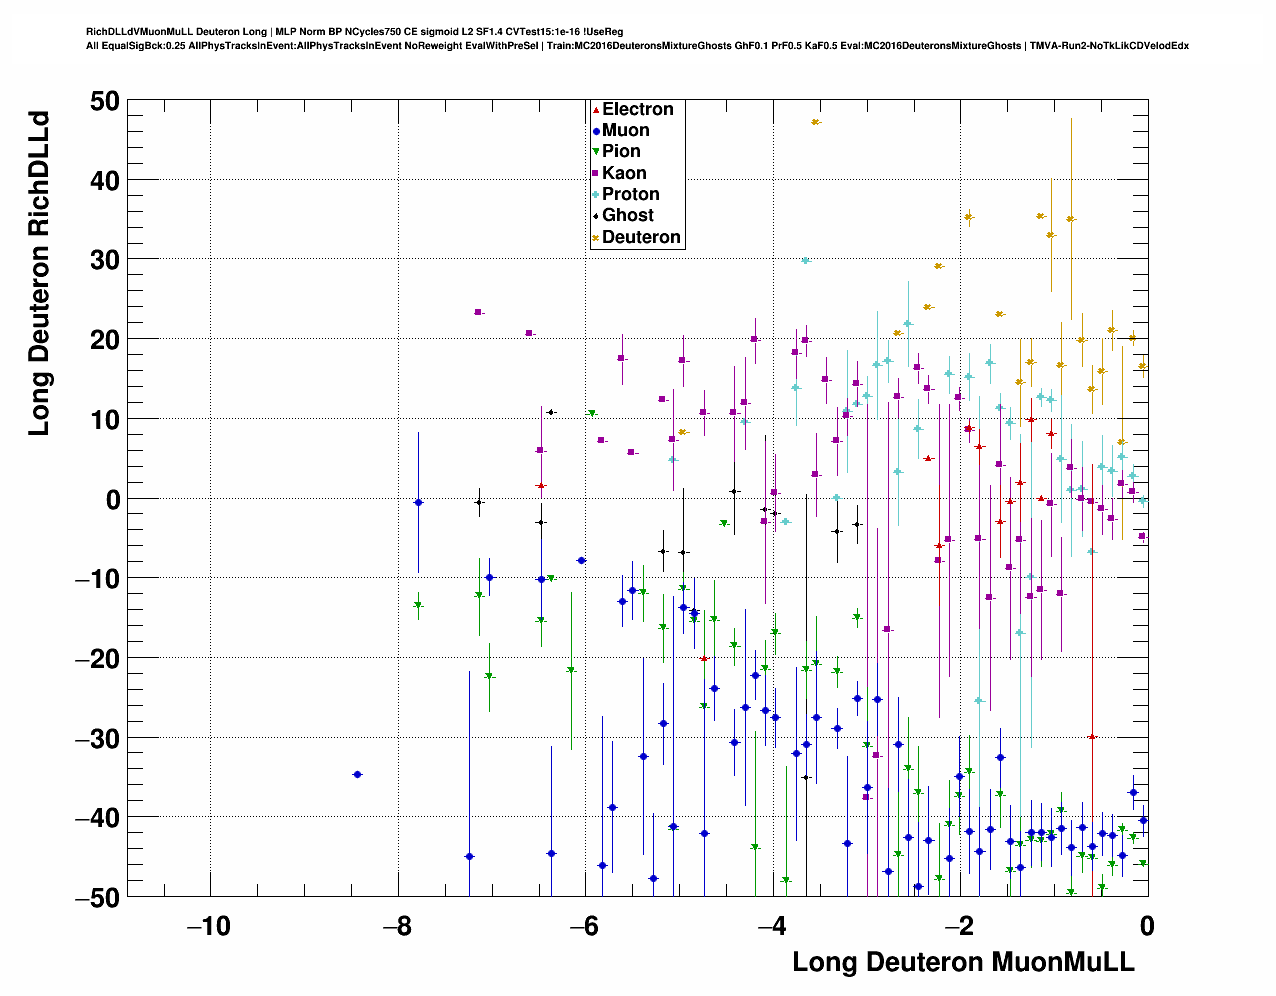This screenshot has width=1276, height=996.
Task: Select the green Pion triangle legend marker
Action: (596, 152)
